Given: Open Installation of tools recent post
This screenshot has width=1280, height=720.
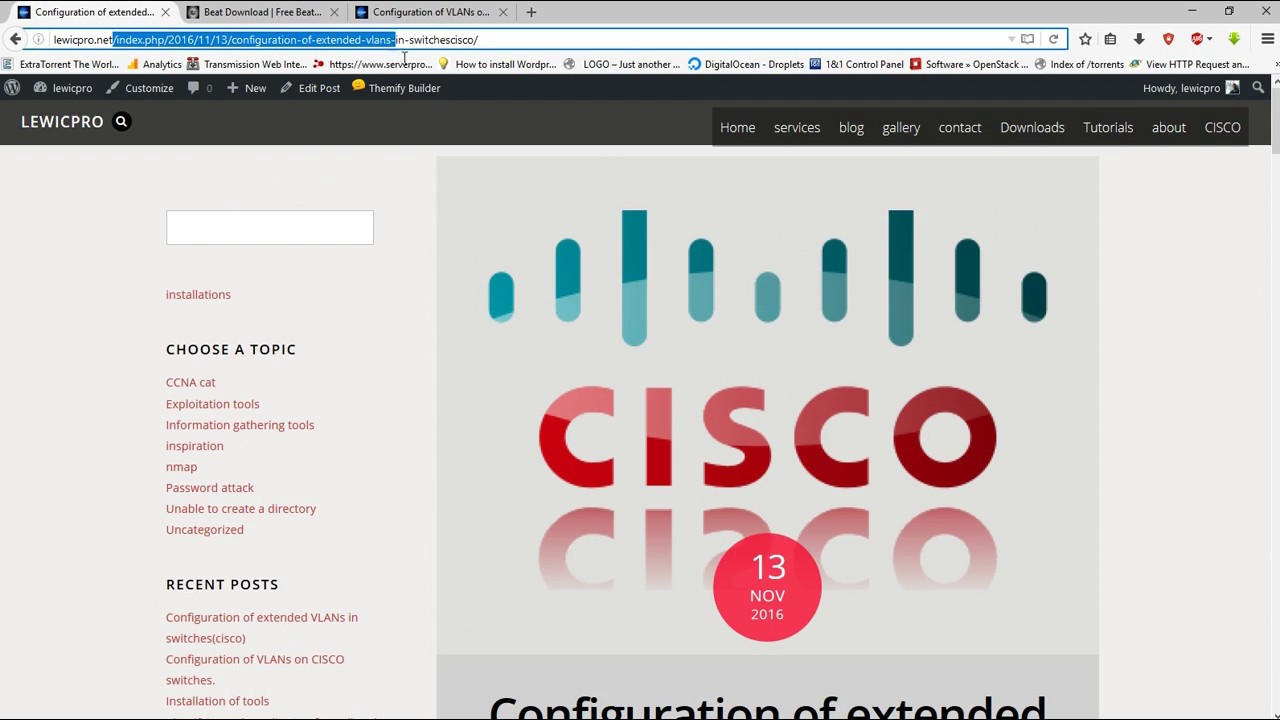Looking at the screenshot, I should [217, 701].
